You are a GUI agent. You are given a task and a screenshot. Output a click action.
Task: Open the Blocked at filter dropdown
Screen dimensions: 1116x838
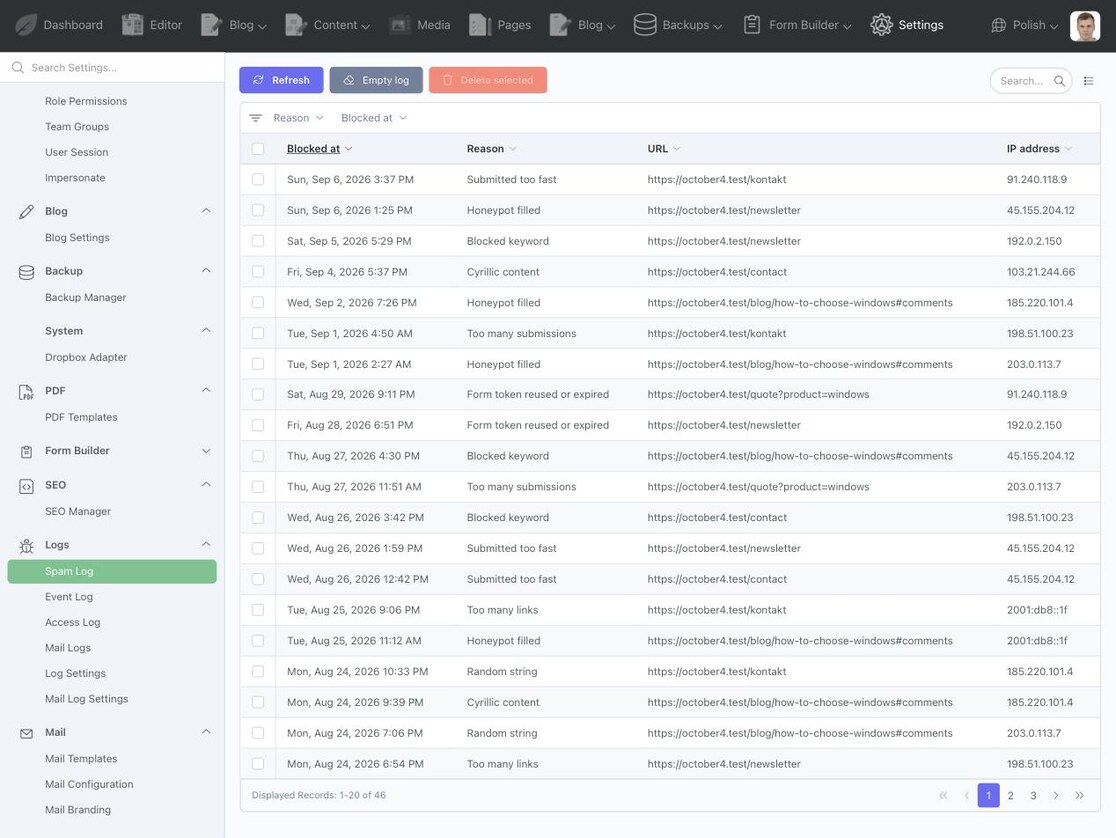[x=374, y=118]
